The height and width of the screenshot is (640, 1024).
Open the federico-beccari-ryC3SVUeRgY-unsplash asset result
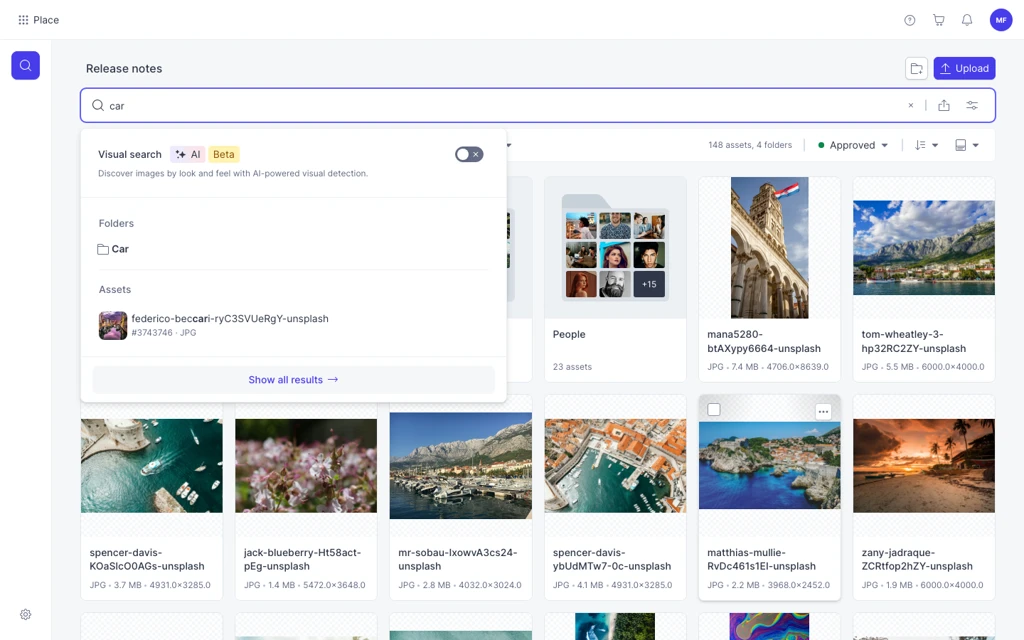pyautogui.click(x=293, y=325)
